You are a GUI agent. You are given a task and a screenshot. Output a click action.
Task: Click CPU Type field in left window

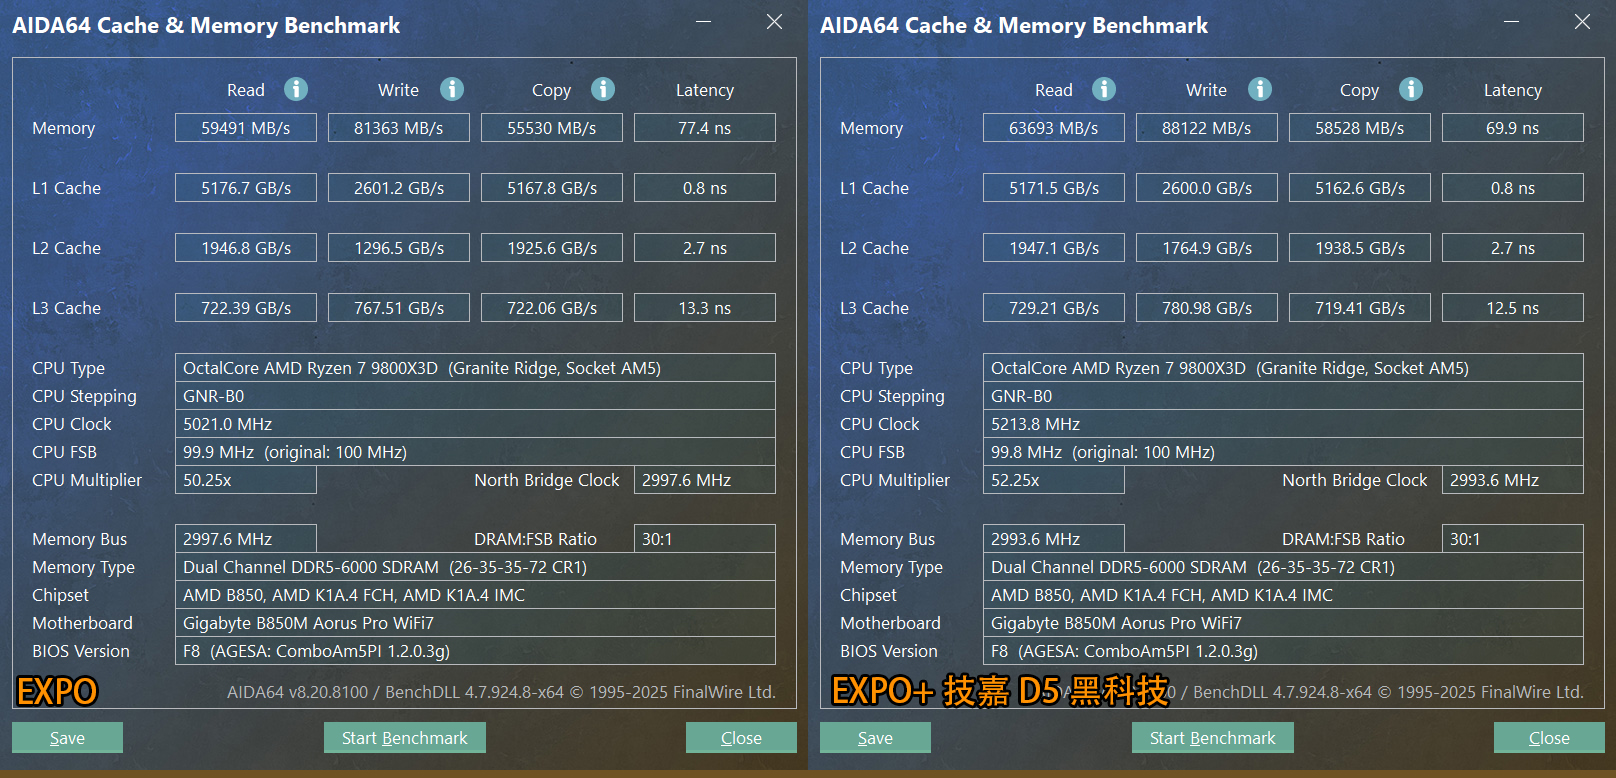click(x=475, y=368)
